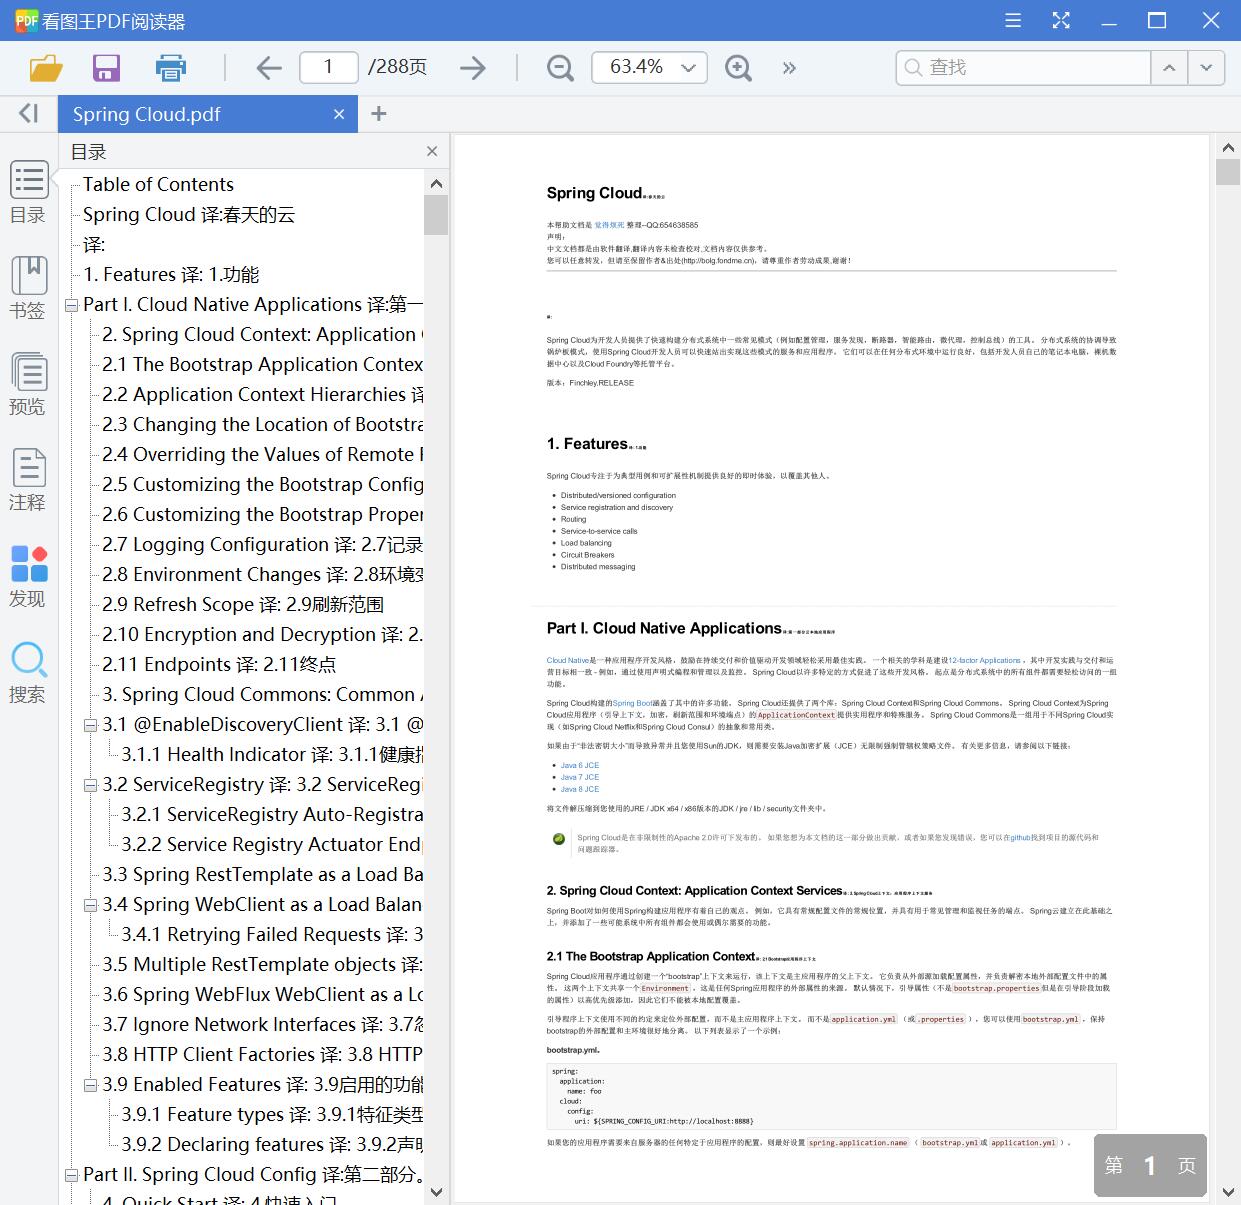Select the Spring Cloud.pdf tab
The image size is (1241, 1205).
[208, 114]
